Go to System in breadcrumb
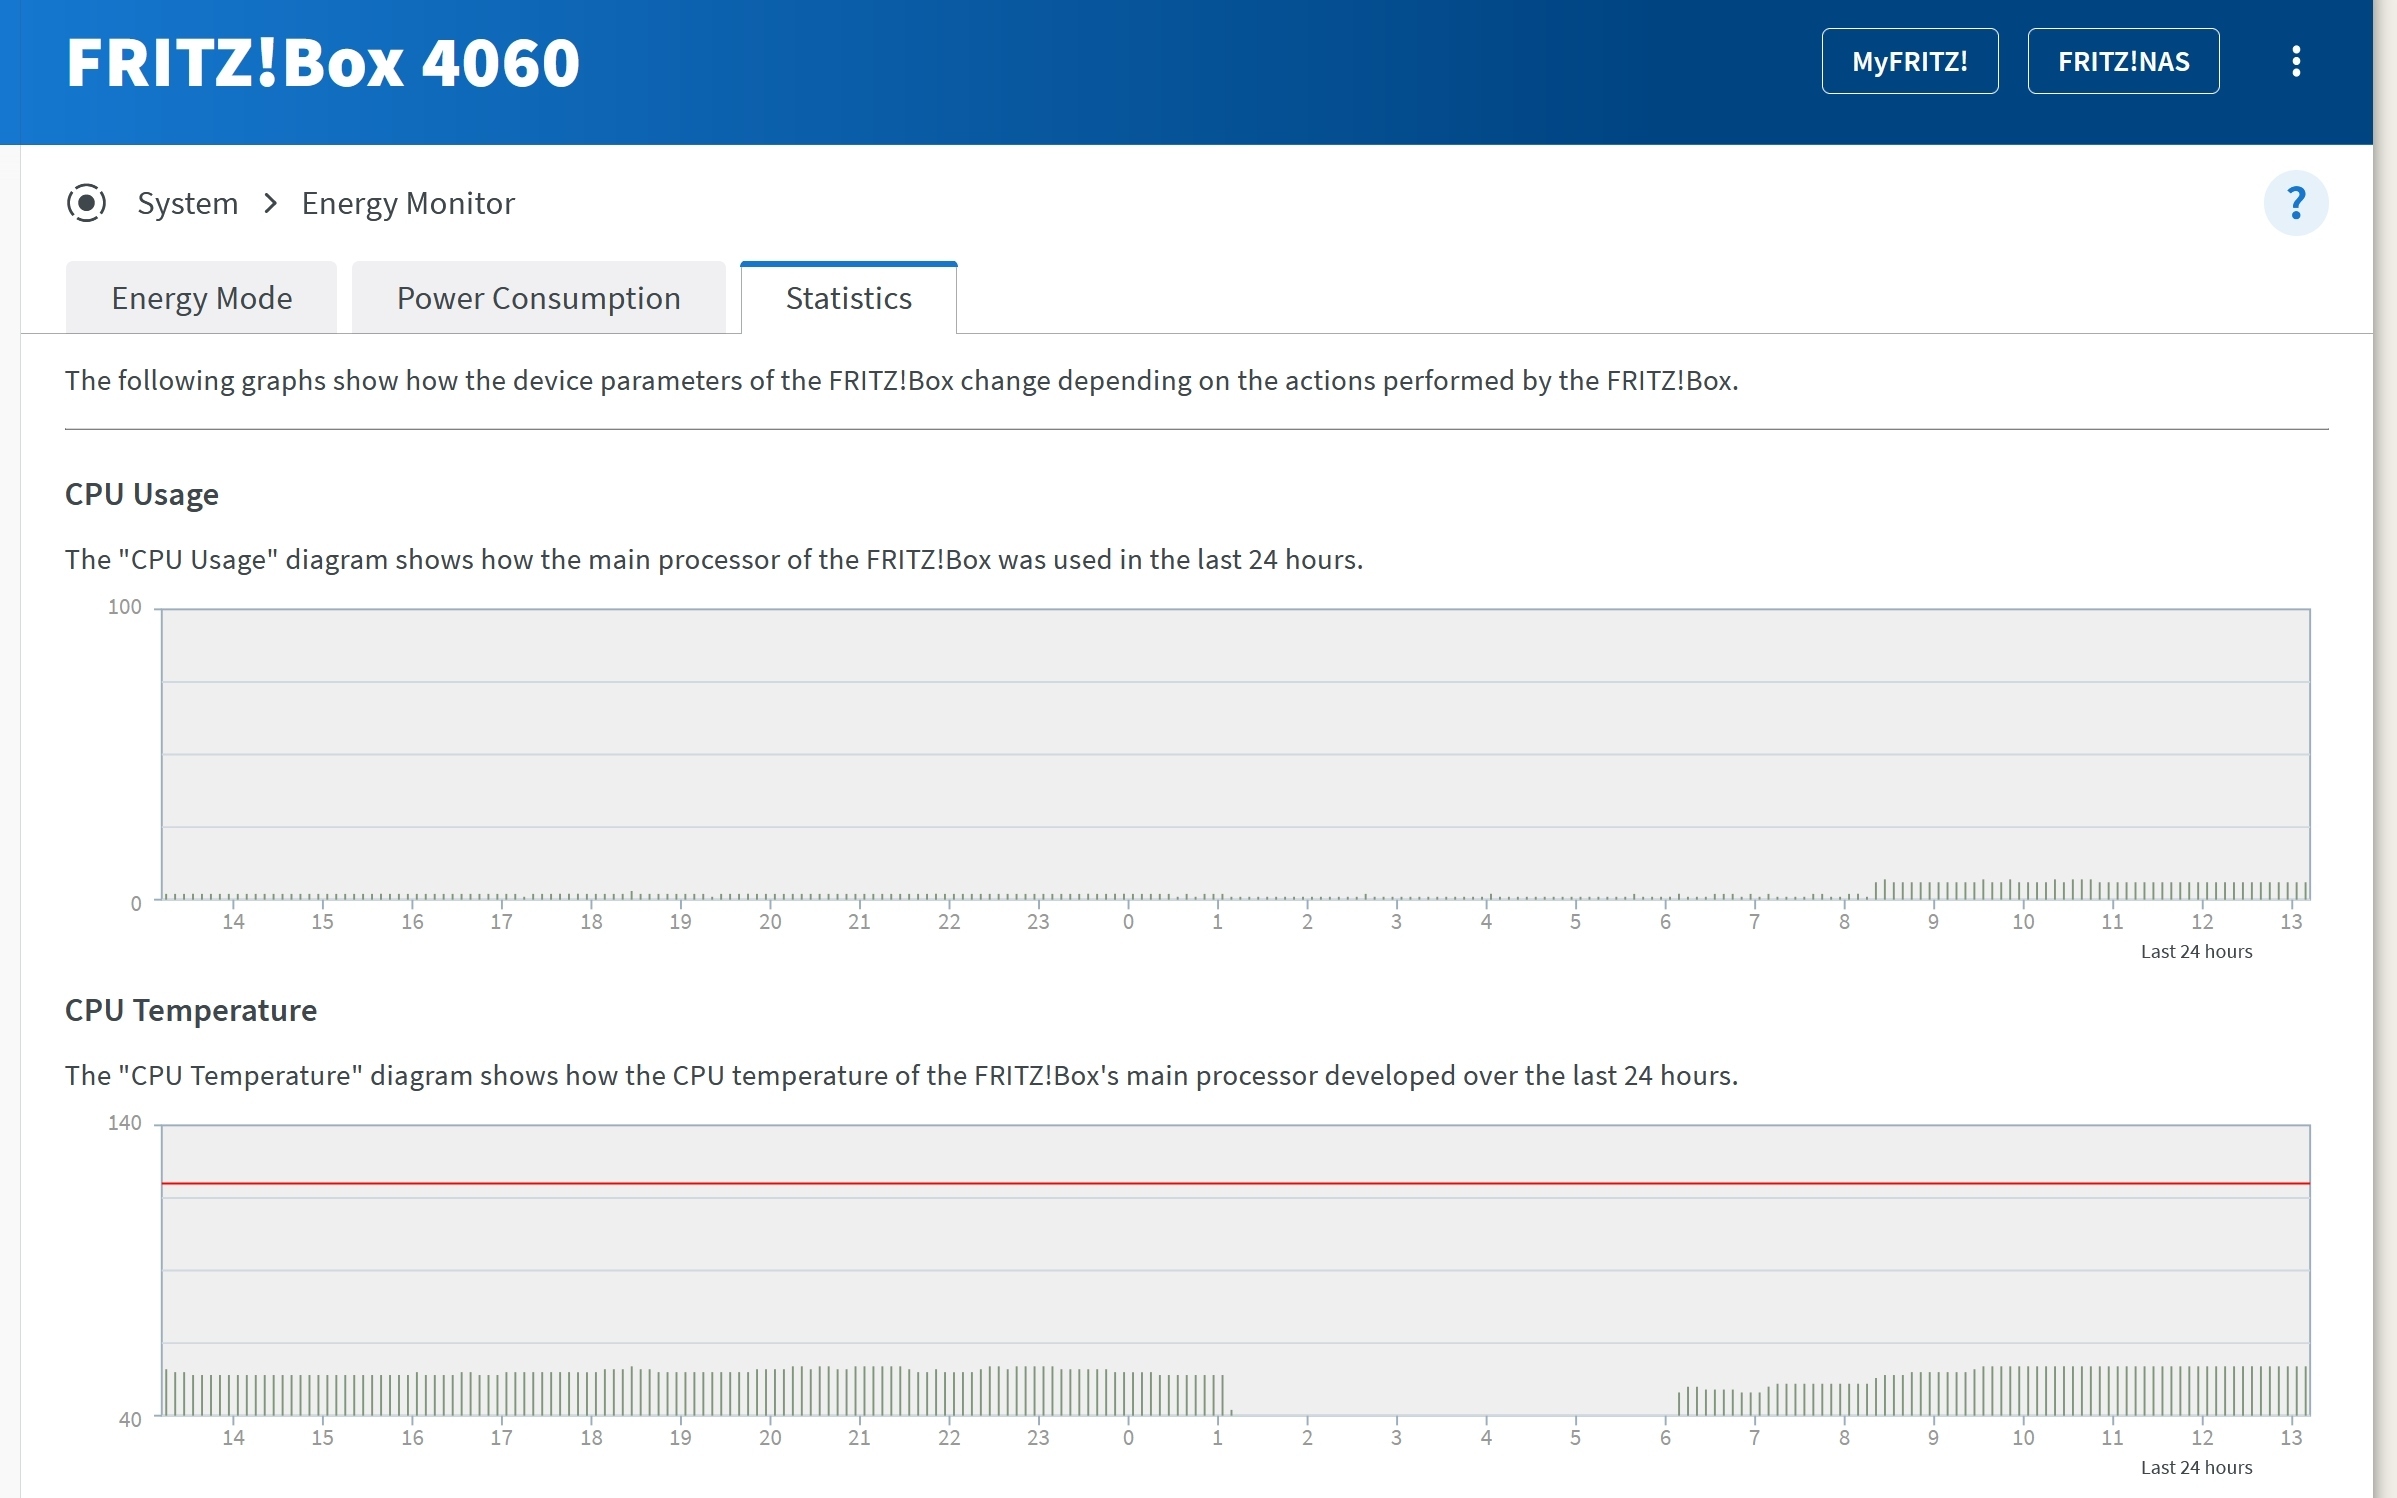Screen dimensions: 2397x1498 188,203
